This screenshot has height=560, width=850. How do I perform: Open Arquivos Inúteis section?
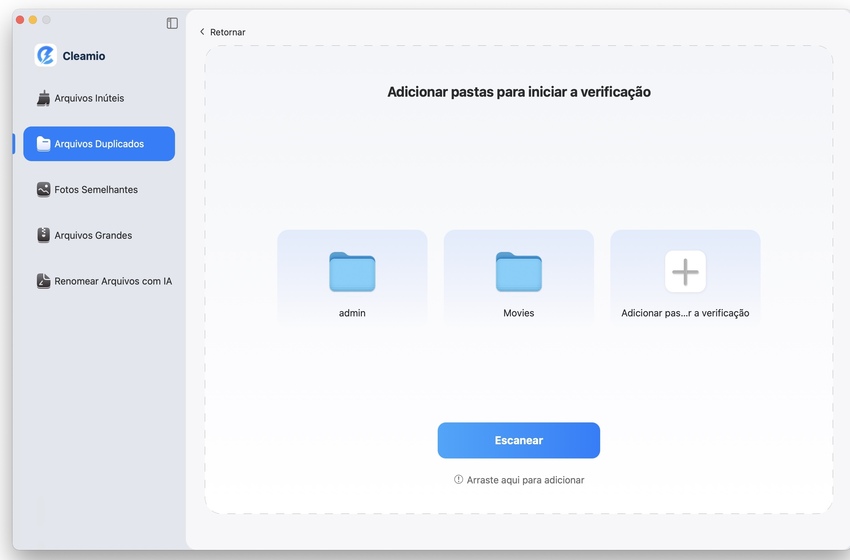81,98
